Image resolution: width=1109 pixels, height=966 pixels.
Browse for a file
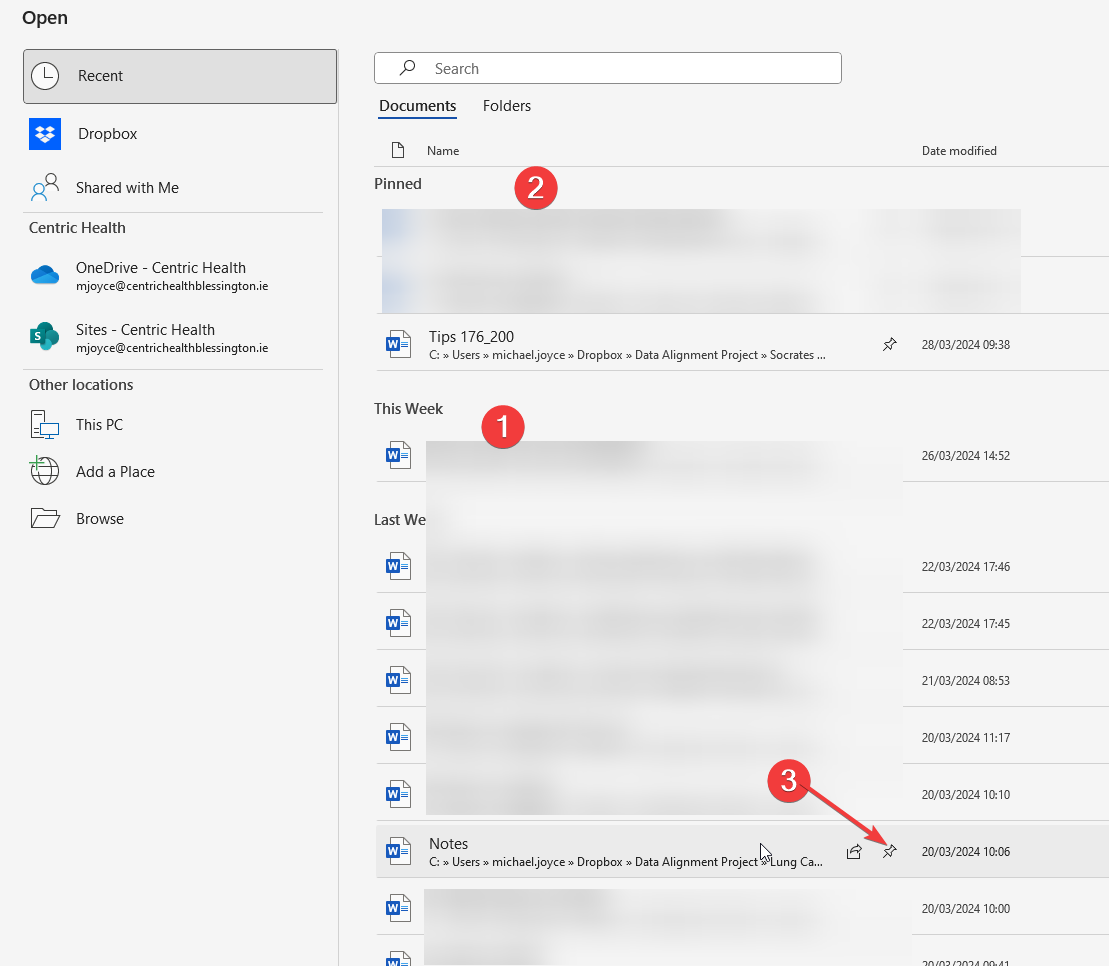pyautogui.click(x=99, y=519)
